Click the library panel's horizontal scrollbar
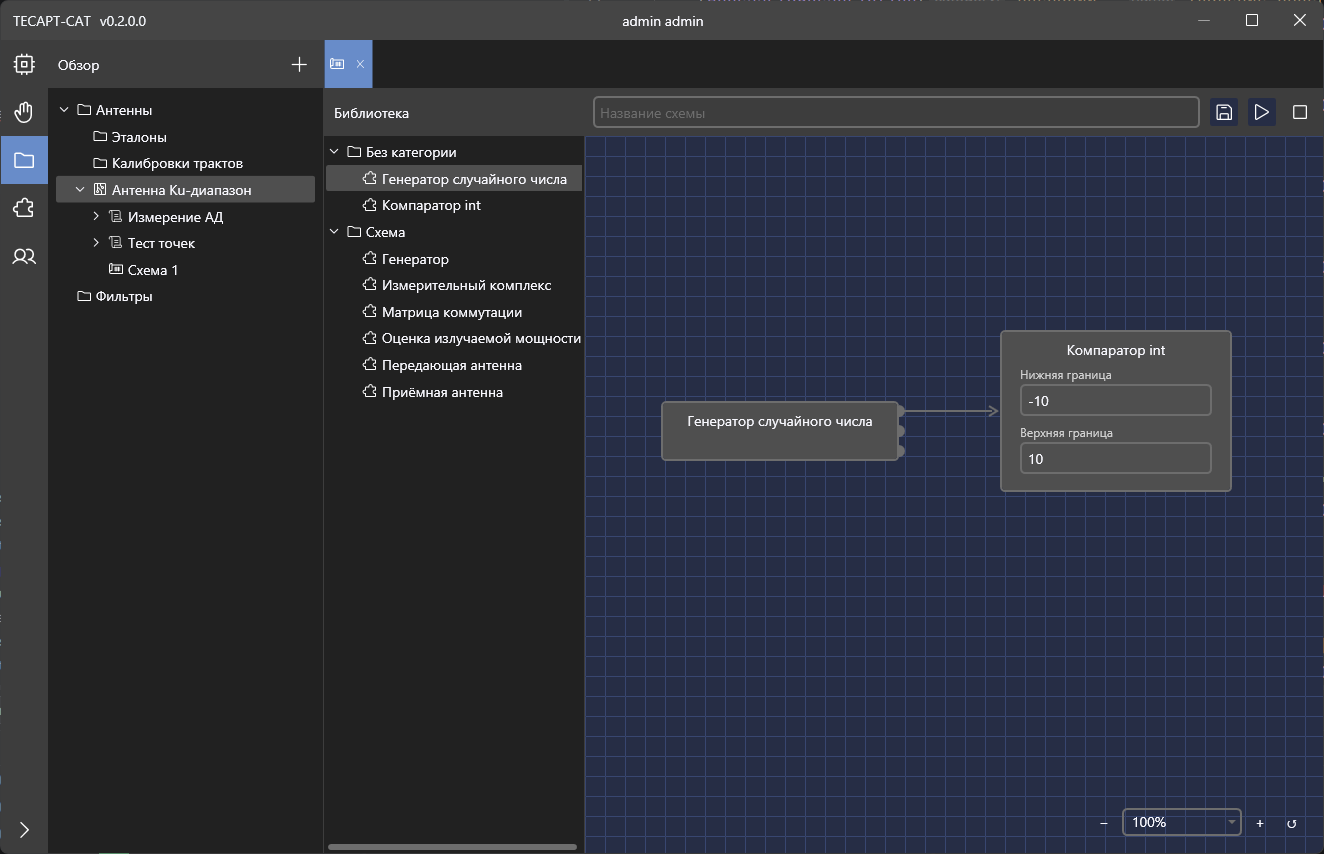1324x854 pixels. click(452, 847)
